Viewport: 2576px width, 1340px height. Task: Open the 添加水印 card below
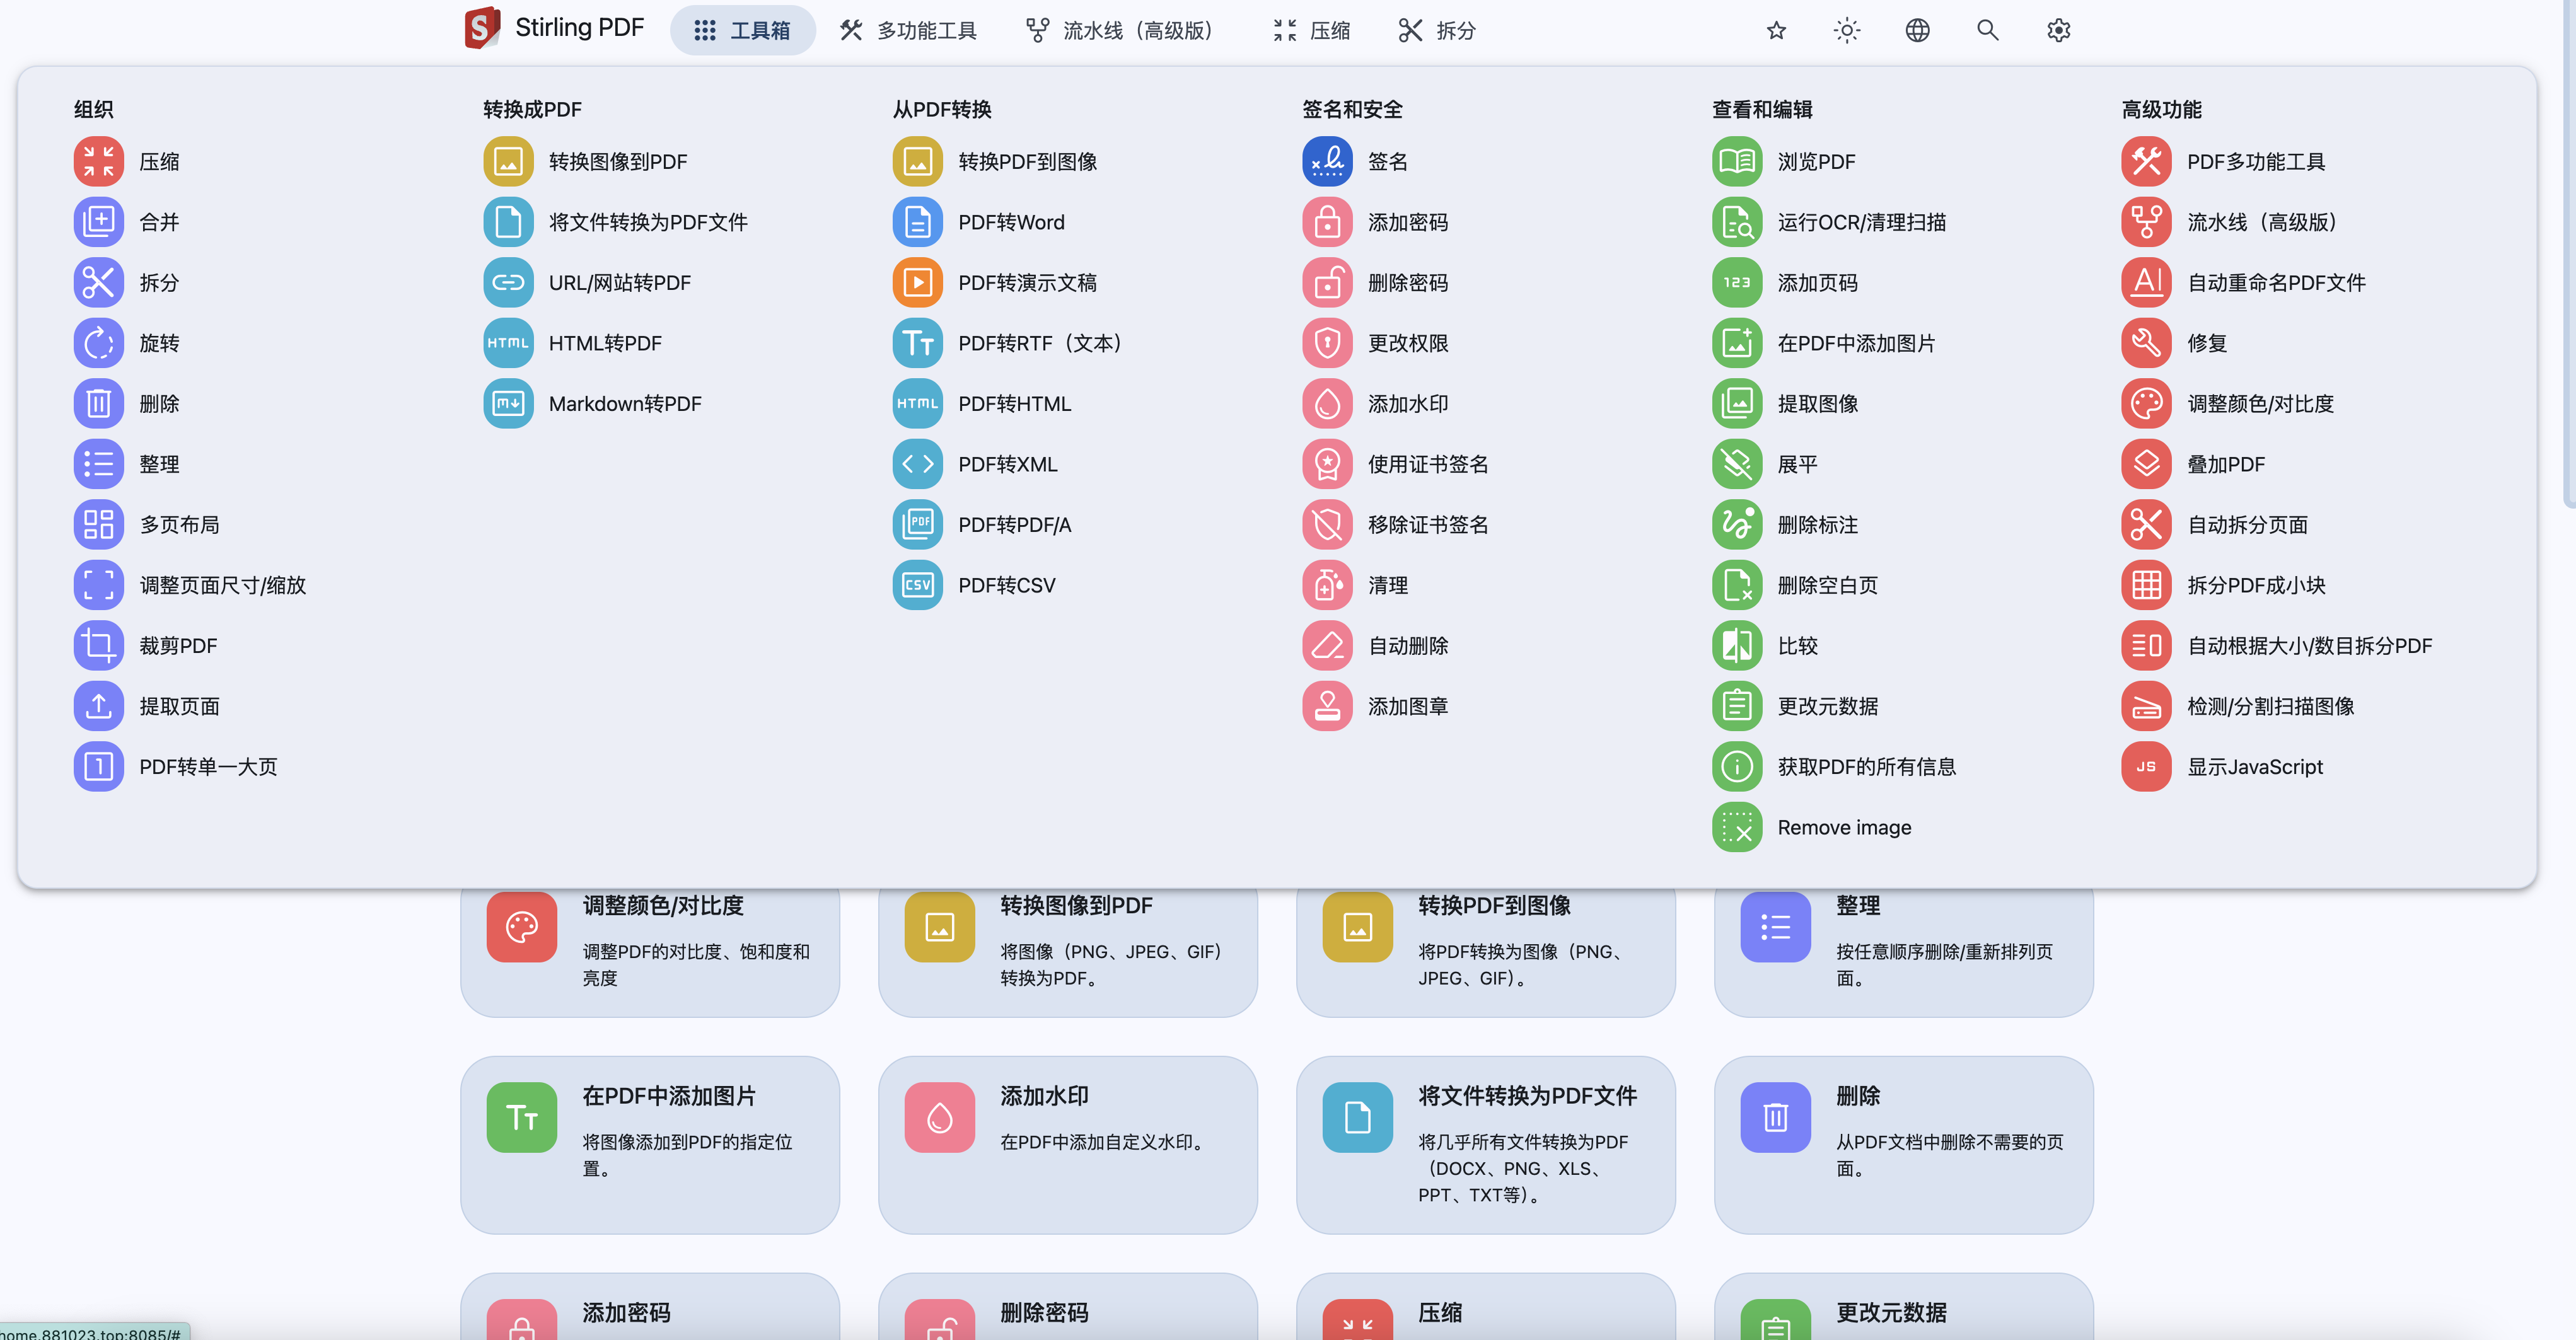click(1067, 1144)
